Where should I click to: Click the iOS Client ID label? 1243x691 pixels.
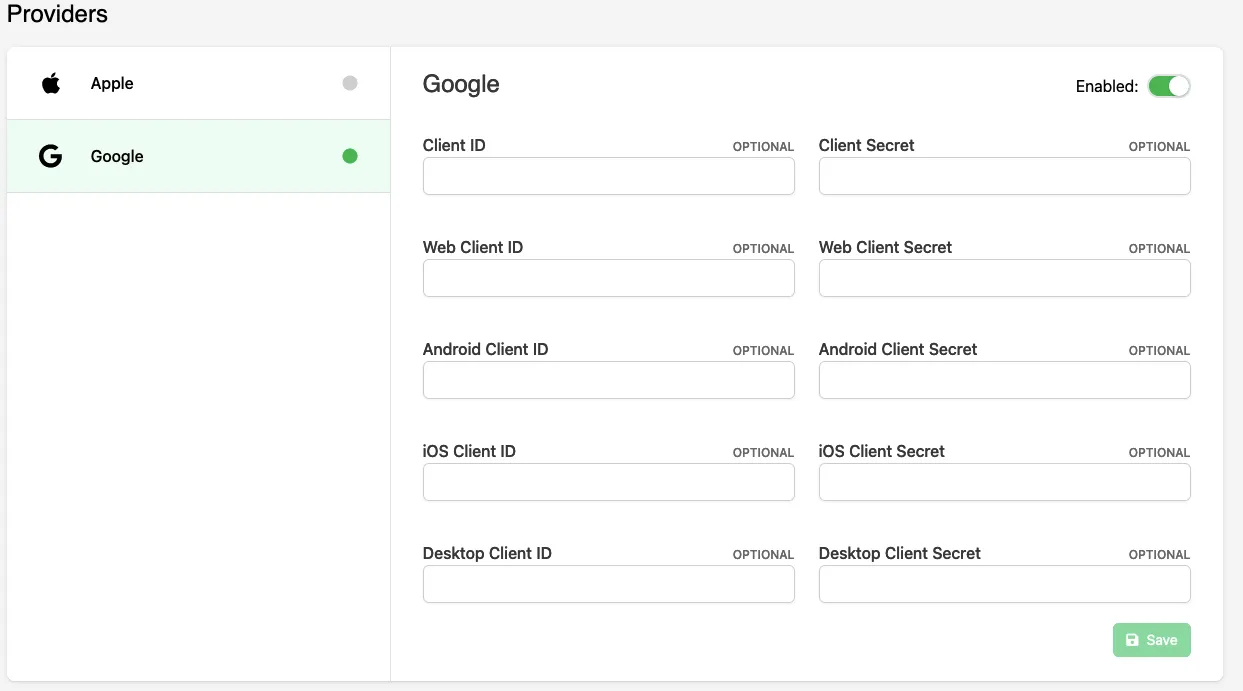[x=469, y=451]
